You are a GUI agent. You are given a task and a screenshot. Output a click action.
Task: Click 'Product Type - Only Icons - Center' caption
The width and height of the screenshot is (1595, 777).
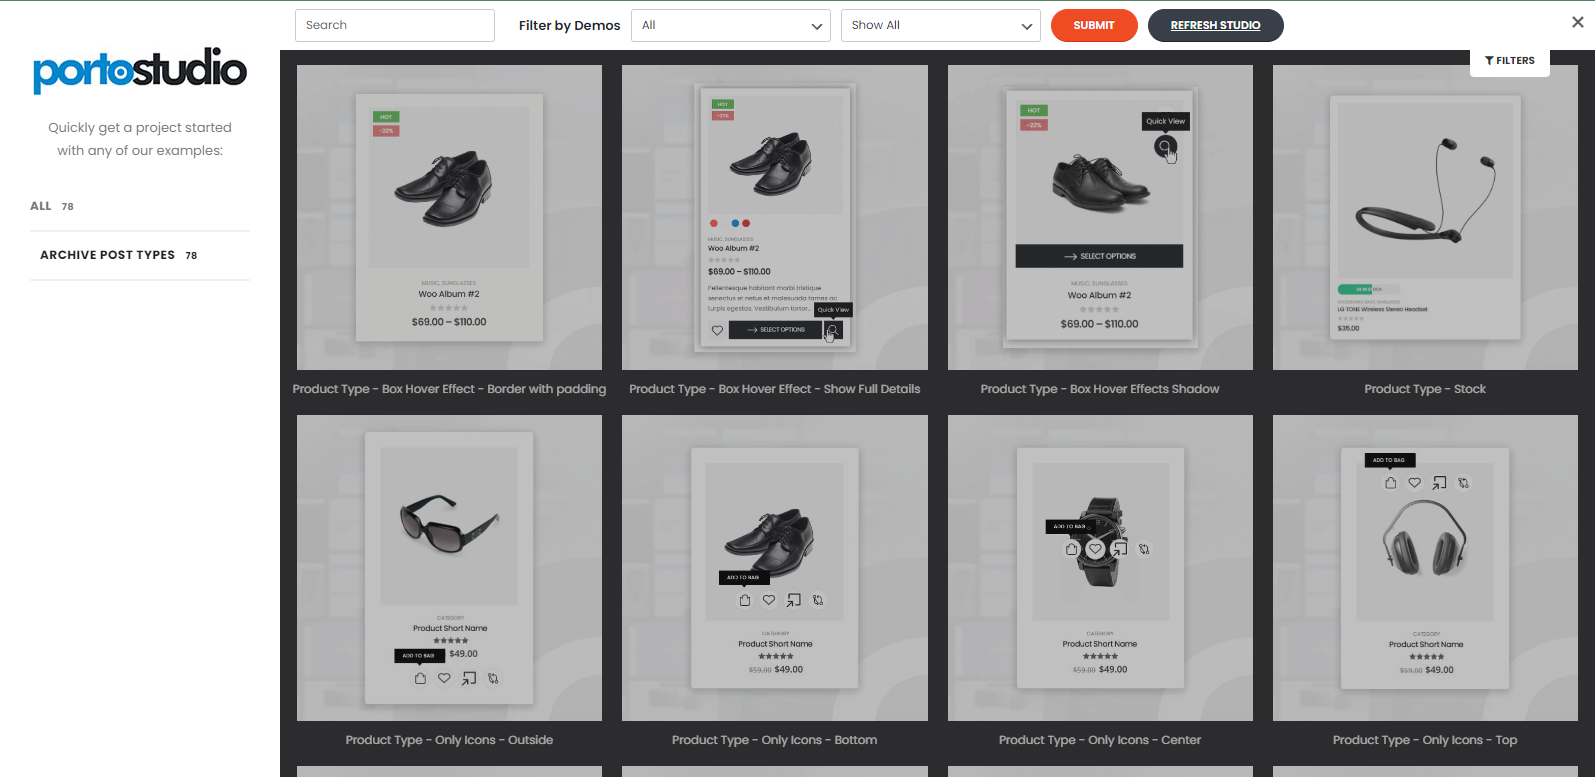click(1100, 740)
